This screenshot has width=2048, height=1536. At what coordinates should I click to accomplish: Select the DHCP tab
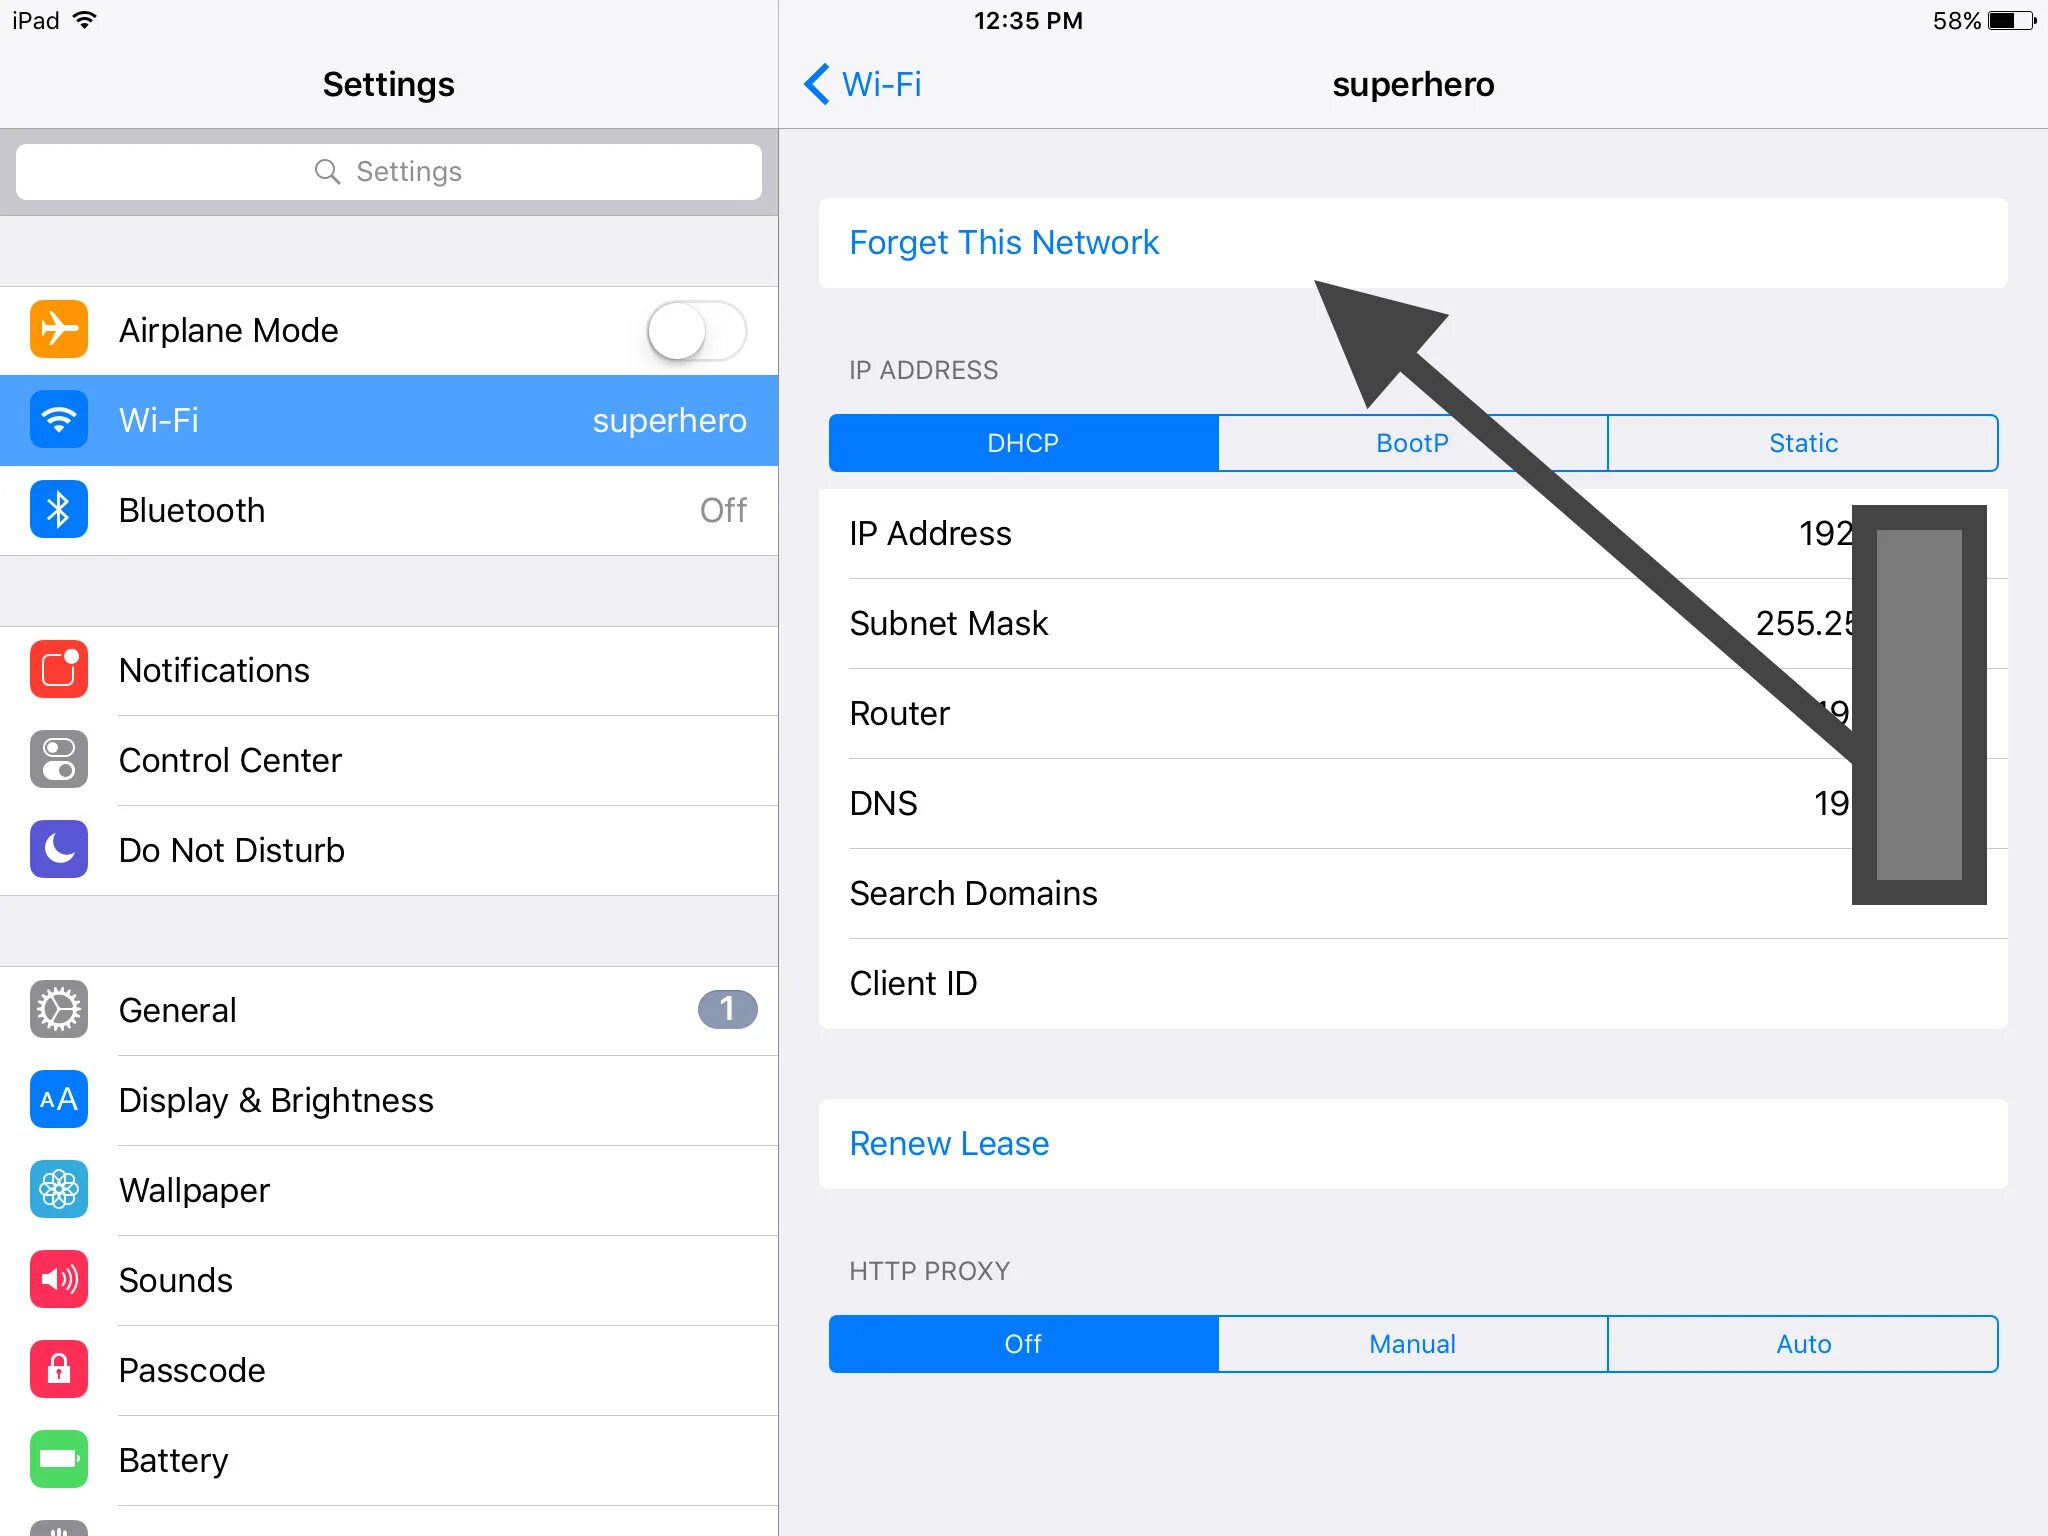(x=1021, y=440)
